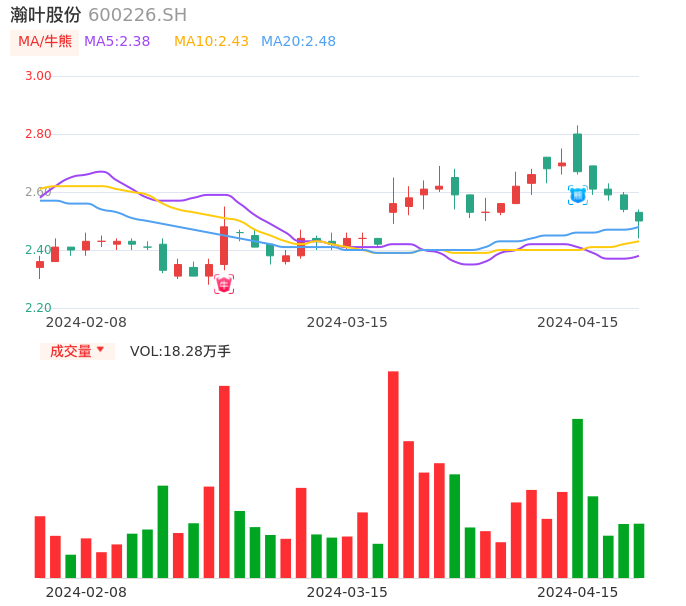Click the stock code 600226.SH
This screenshot has height=606, width=686.
point(137,15)
